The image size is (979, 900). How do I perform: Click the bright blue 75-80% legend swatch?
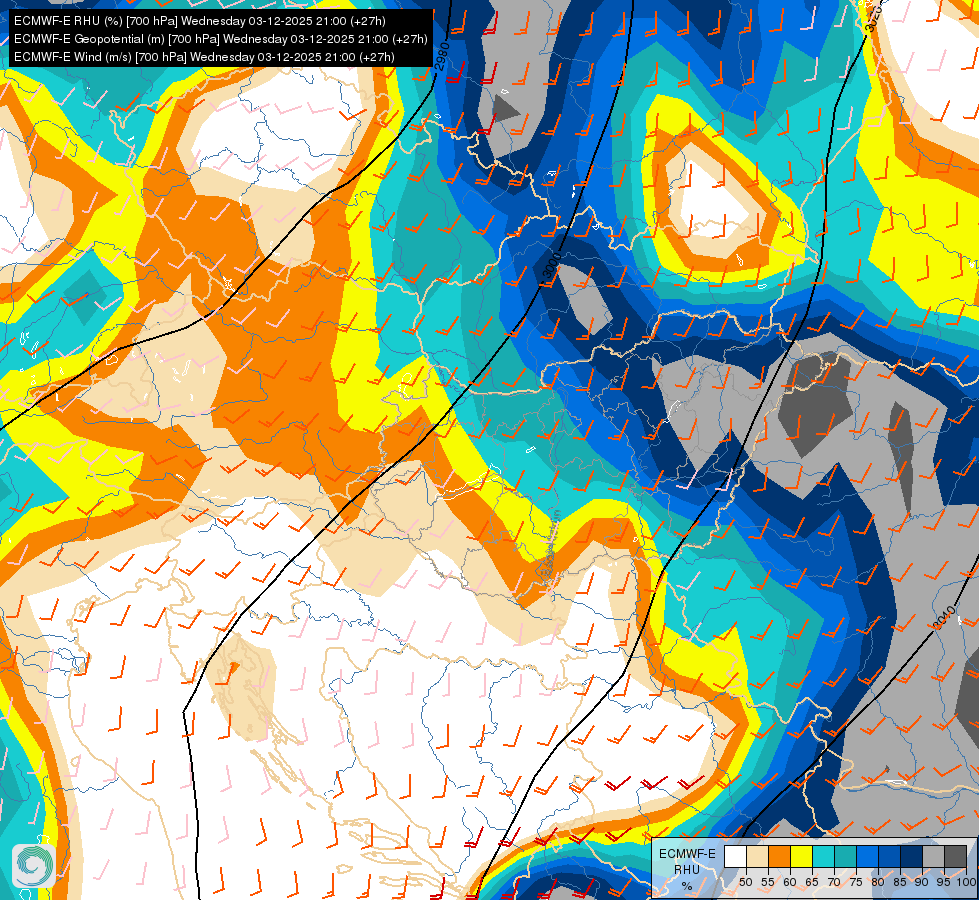coord(867,856)
